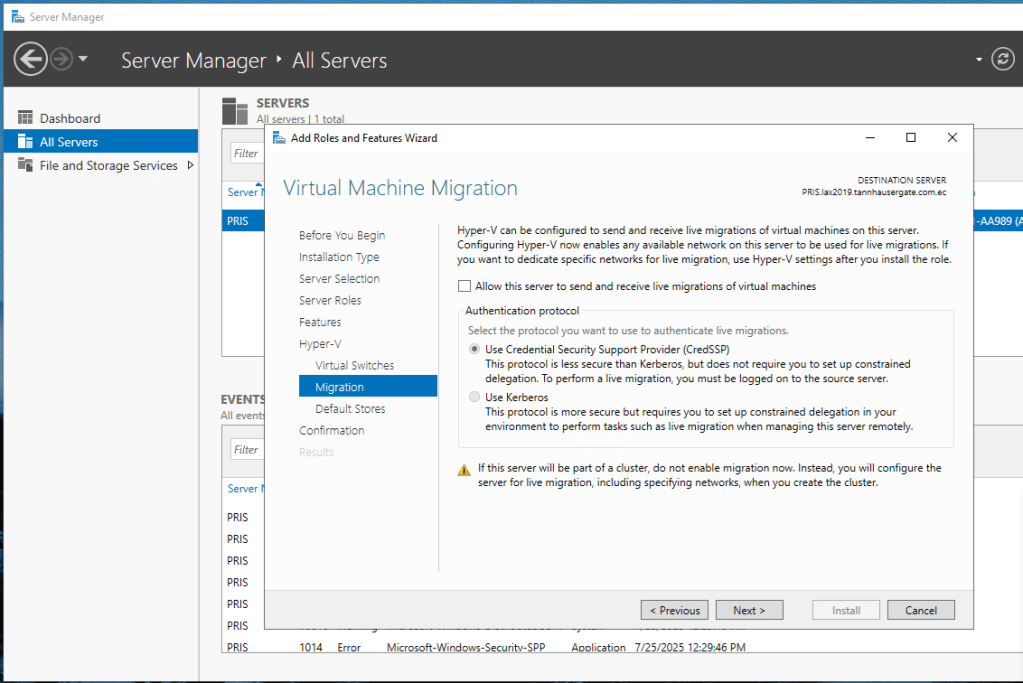Click the Server Manager title bar icon

coord(17,17)
